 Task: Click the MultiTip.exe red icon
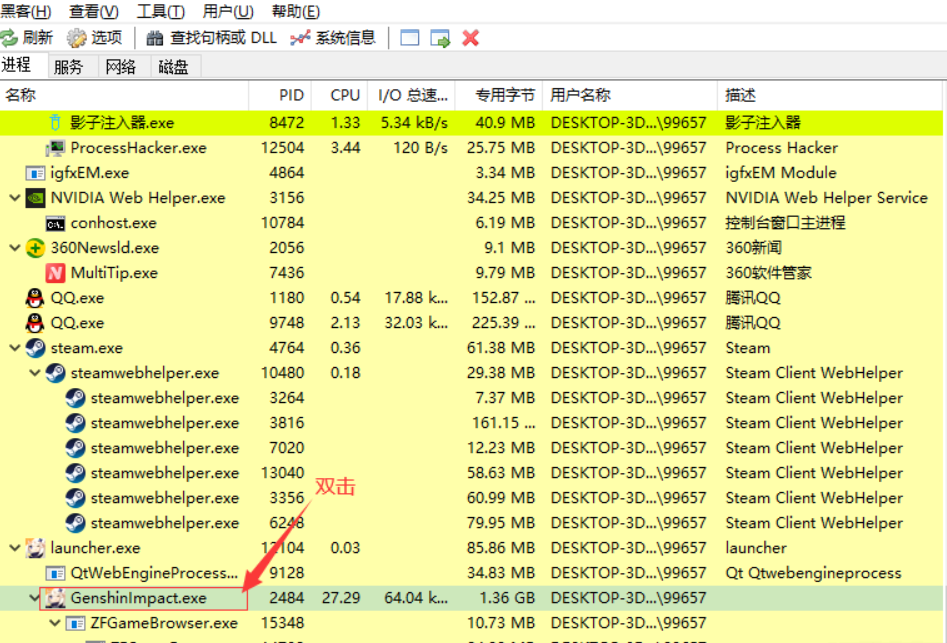pos(55,273)
